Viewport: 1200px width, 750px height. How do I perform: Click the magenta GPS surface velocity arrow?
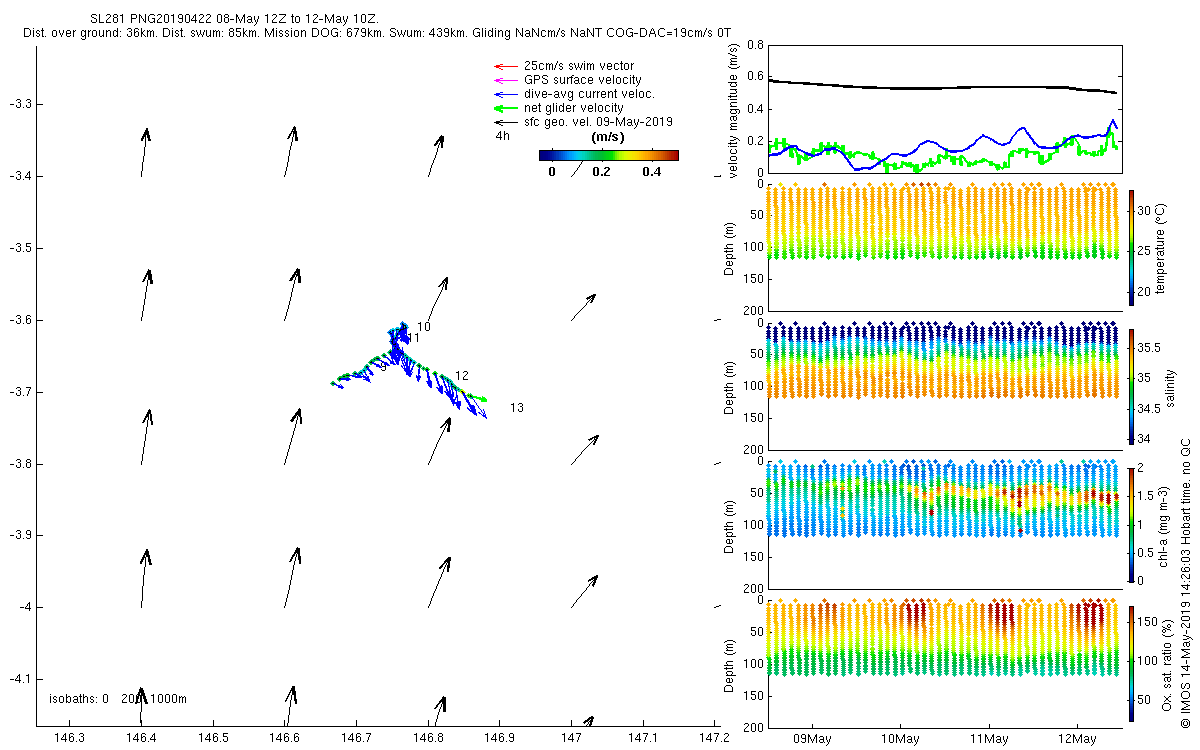tap(503, 80)
